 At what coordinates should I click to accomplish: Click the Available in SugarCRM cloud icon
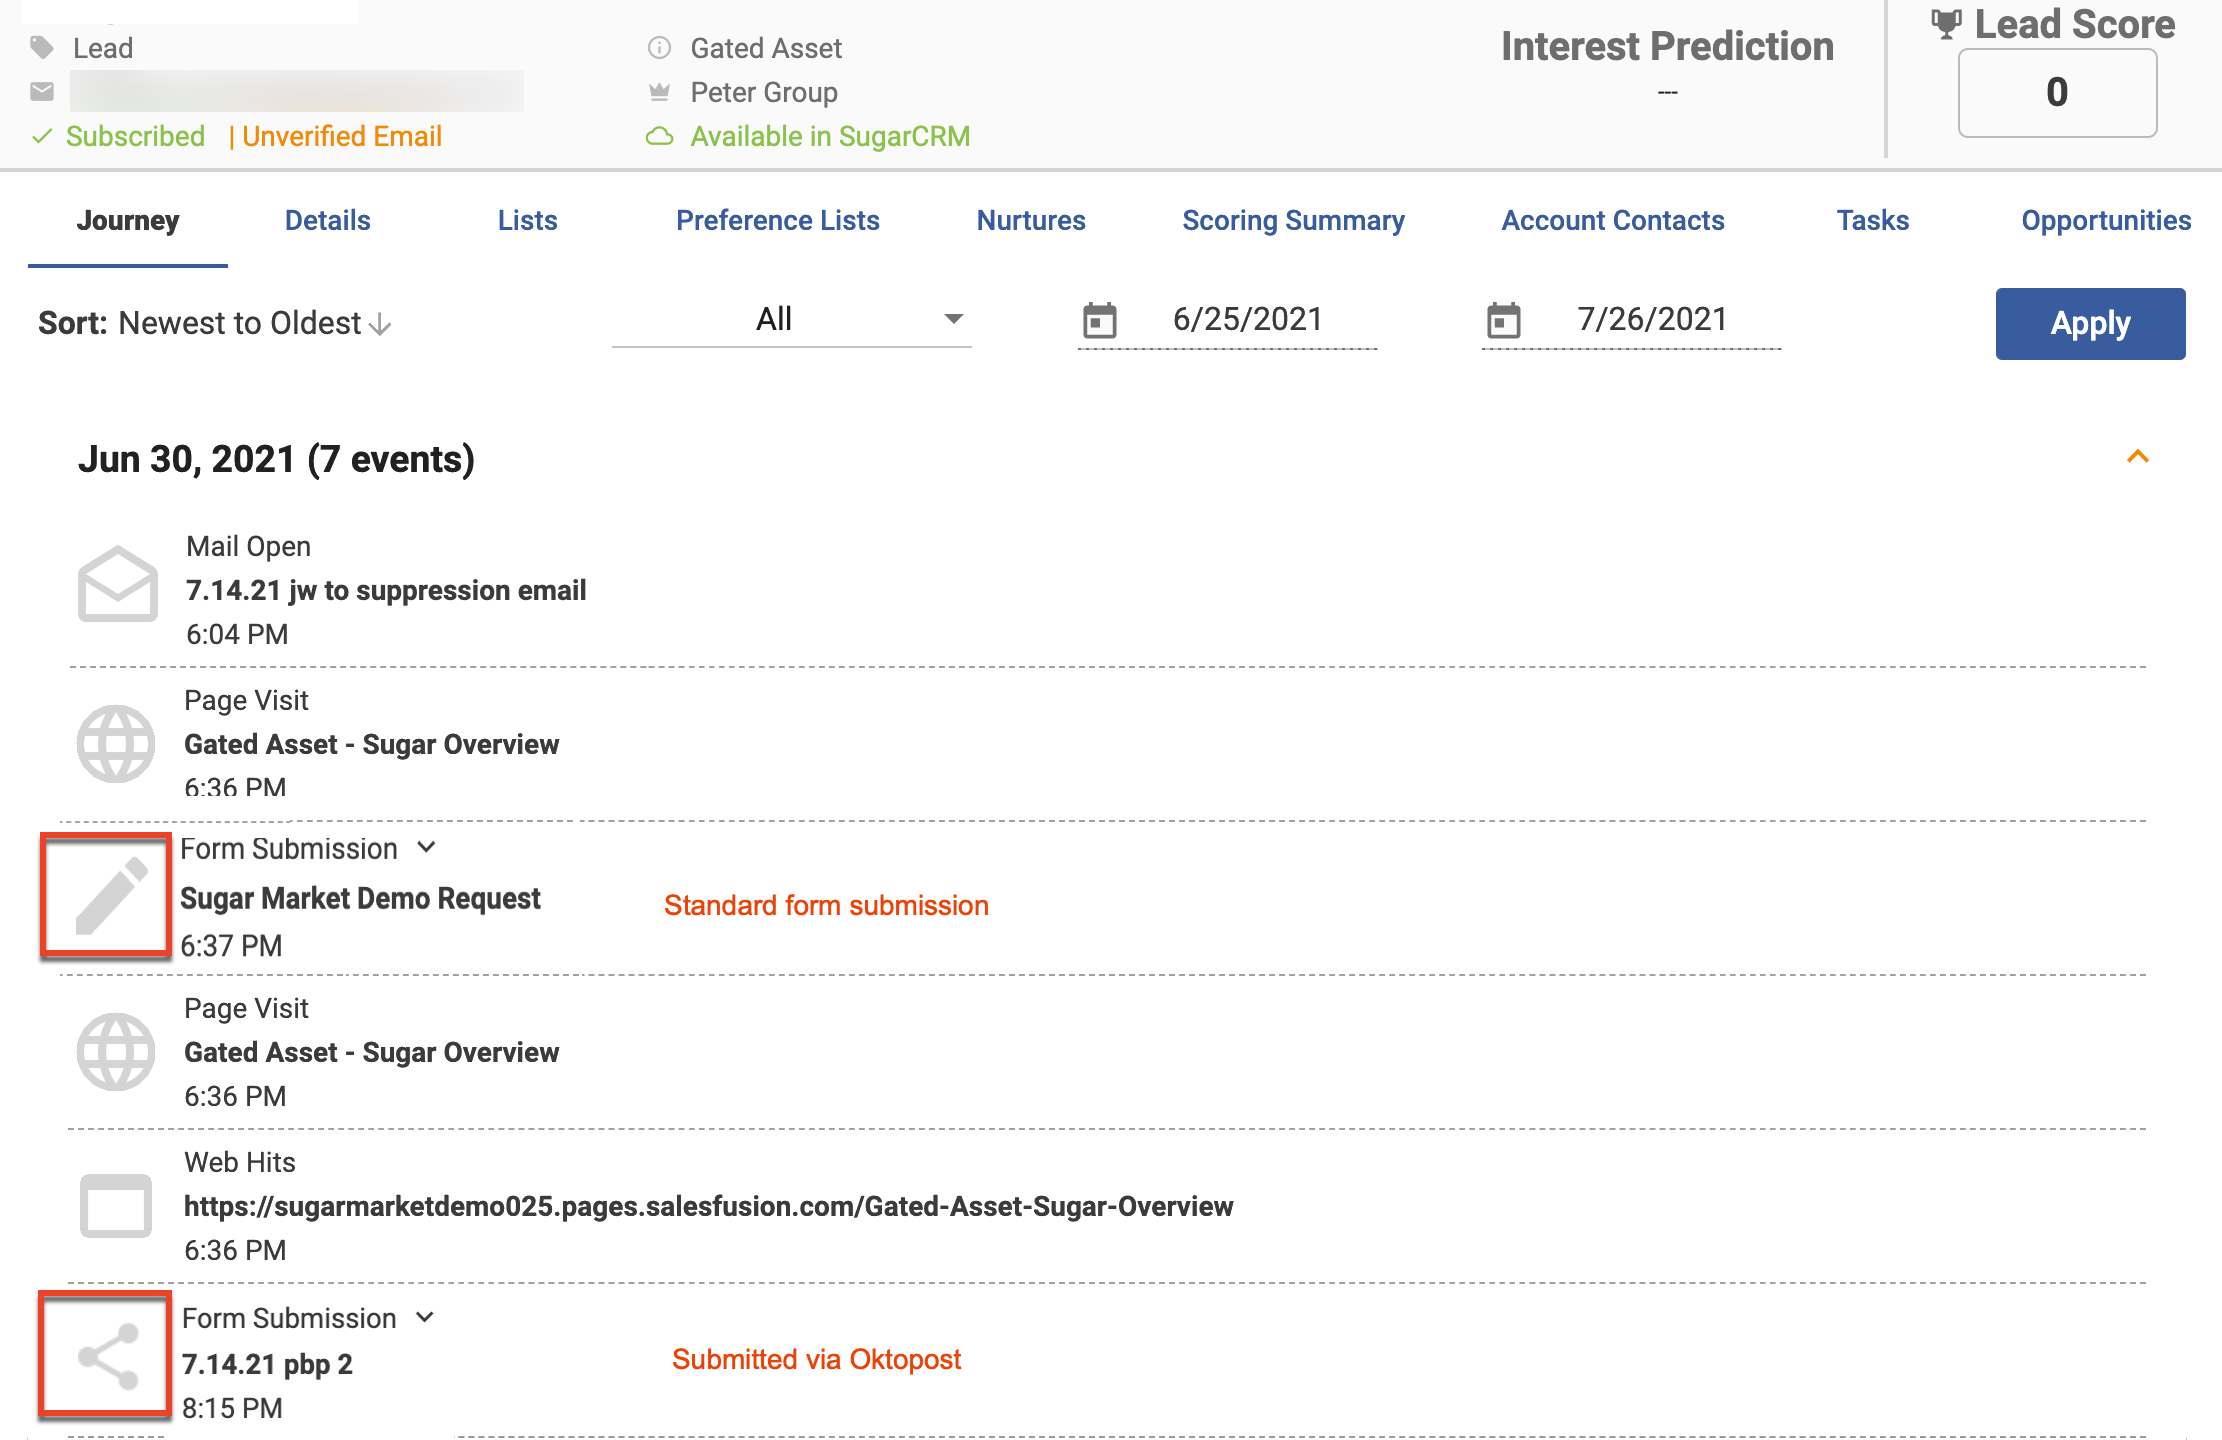(659, 136)
